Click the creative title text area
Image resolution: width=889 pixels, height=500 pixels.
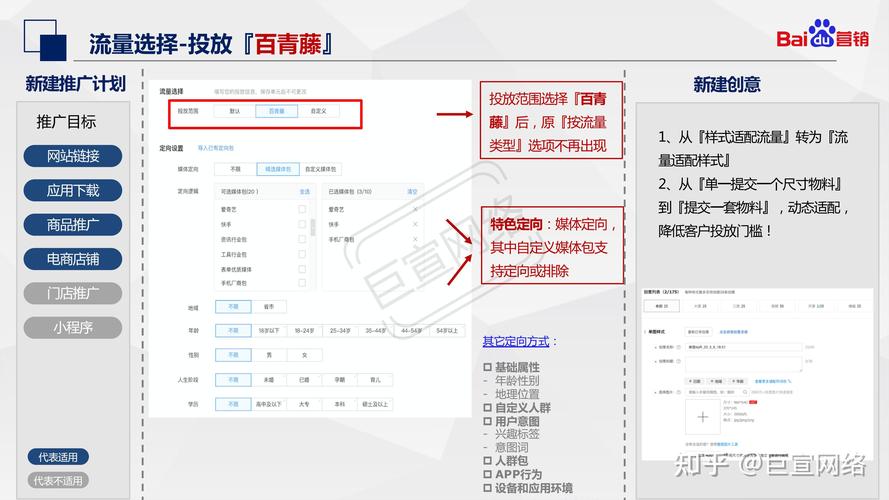pyautogui.click(x=743, y=364)
